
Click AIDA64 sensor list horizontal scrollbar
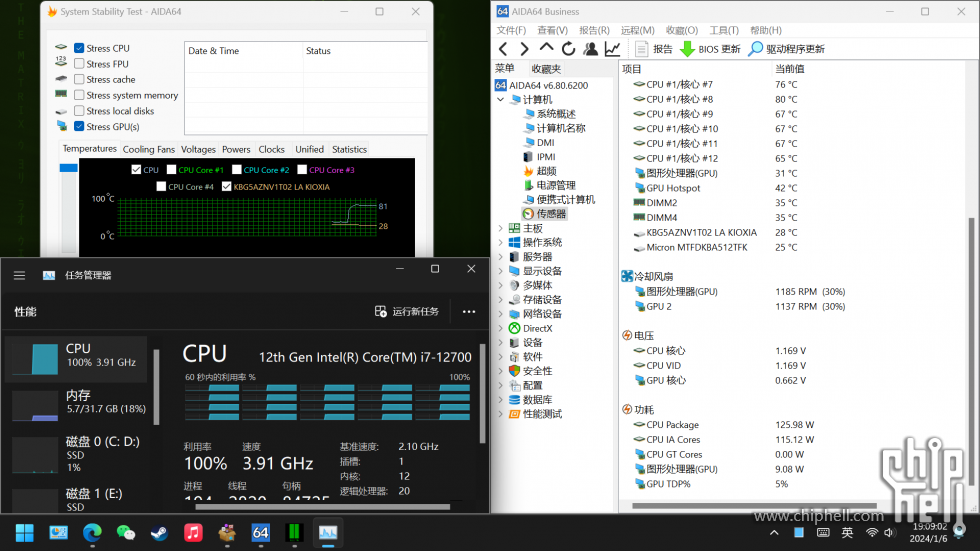(754, 506)
